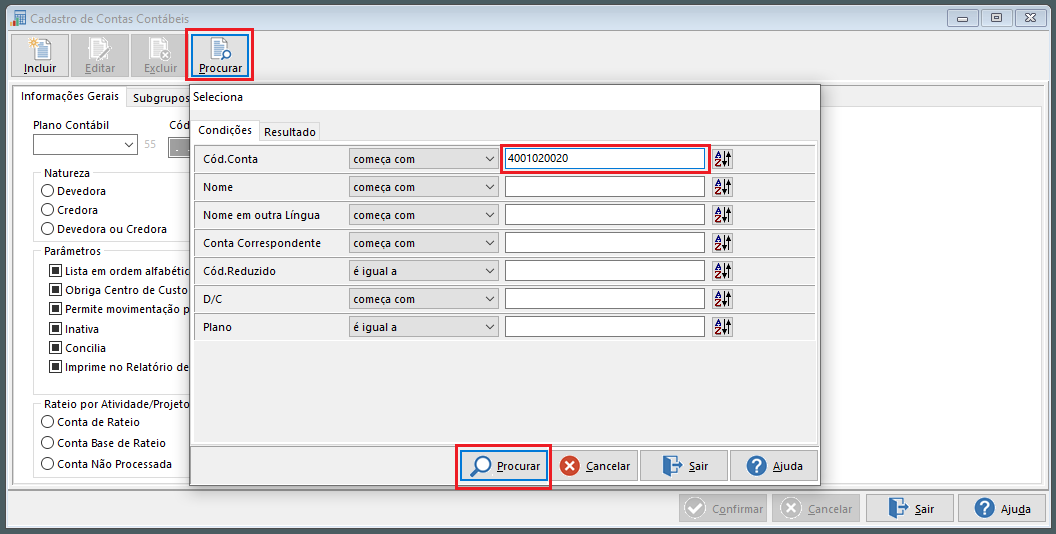Click sort icon for Conta Correspondente

coord(722,243)
